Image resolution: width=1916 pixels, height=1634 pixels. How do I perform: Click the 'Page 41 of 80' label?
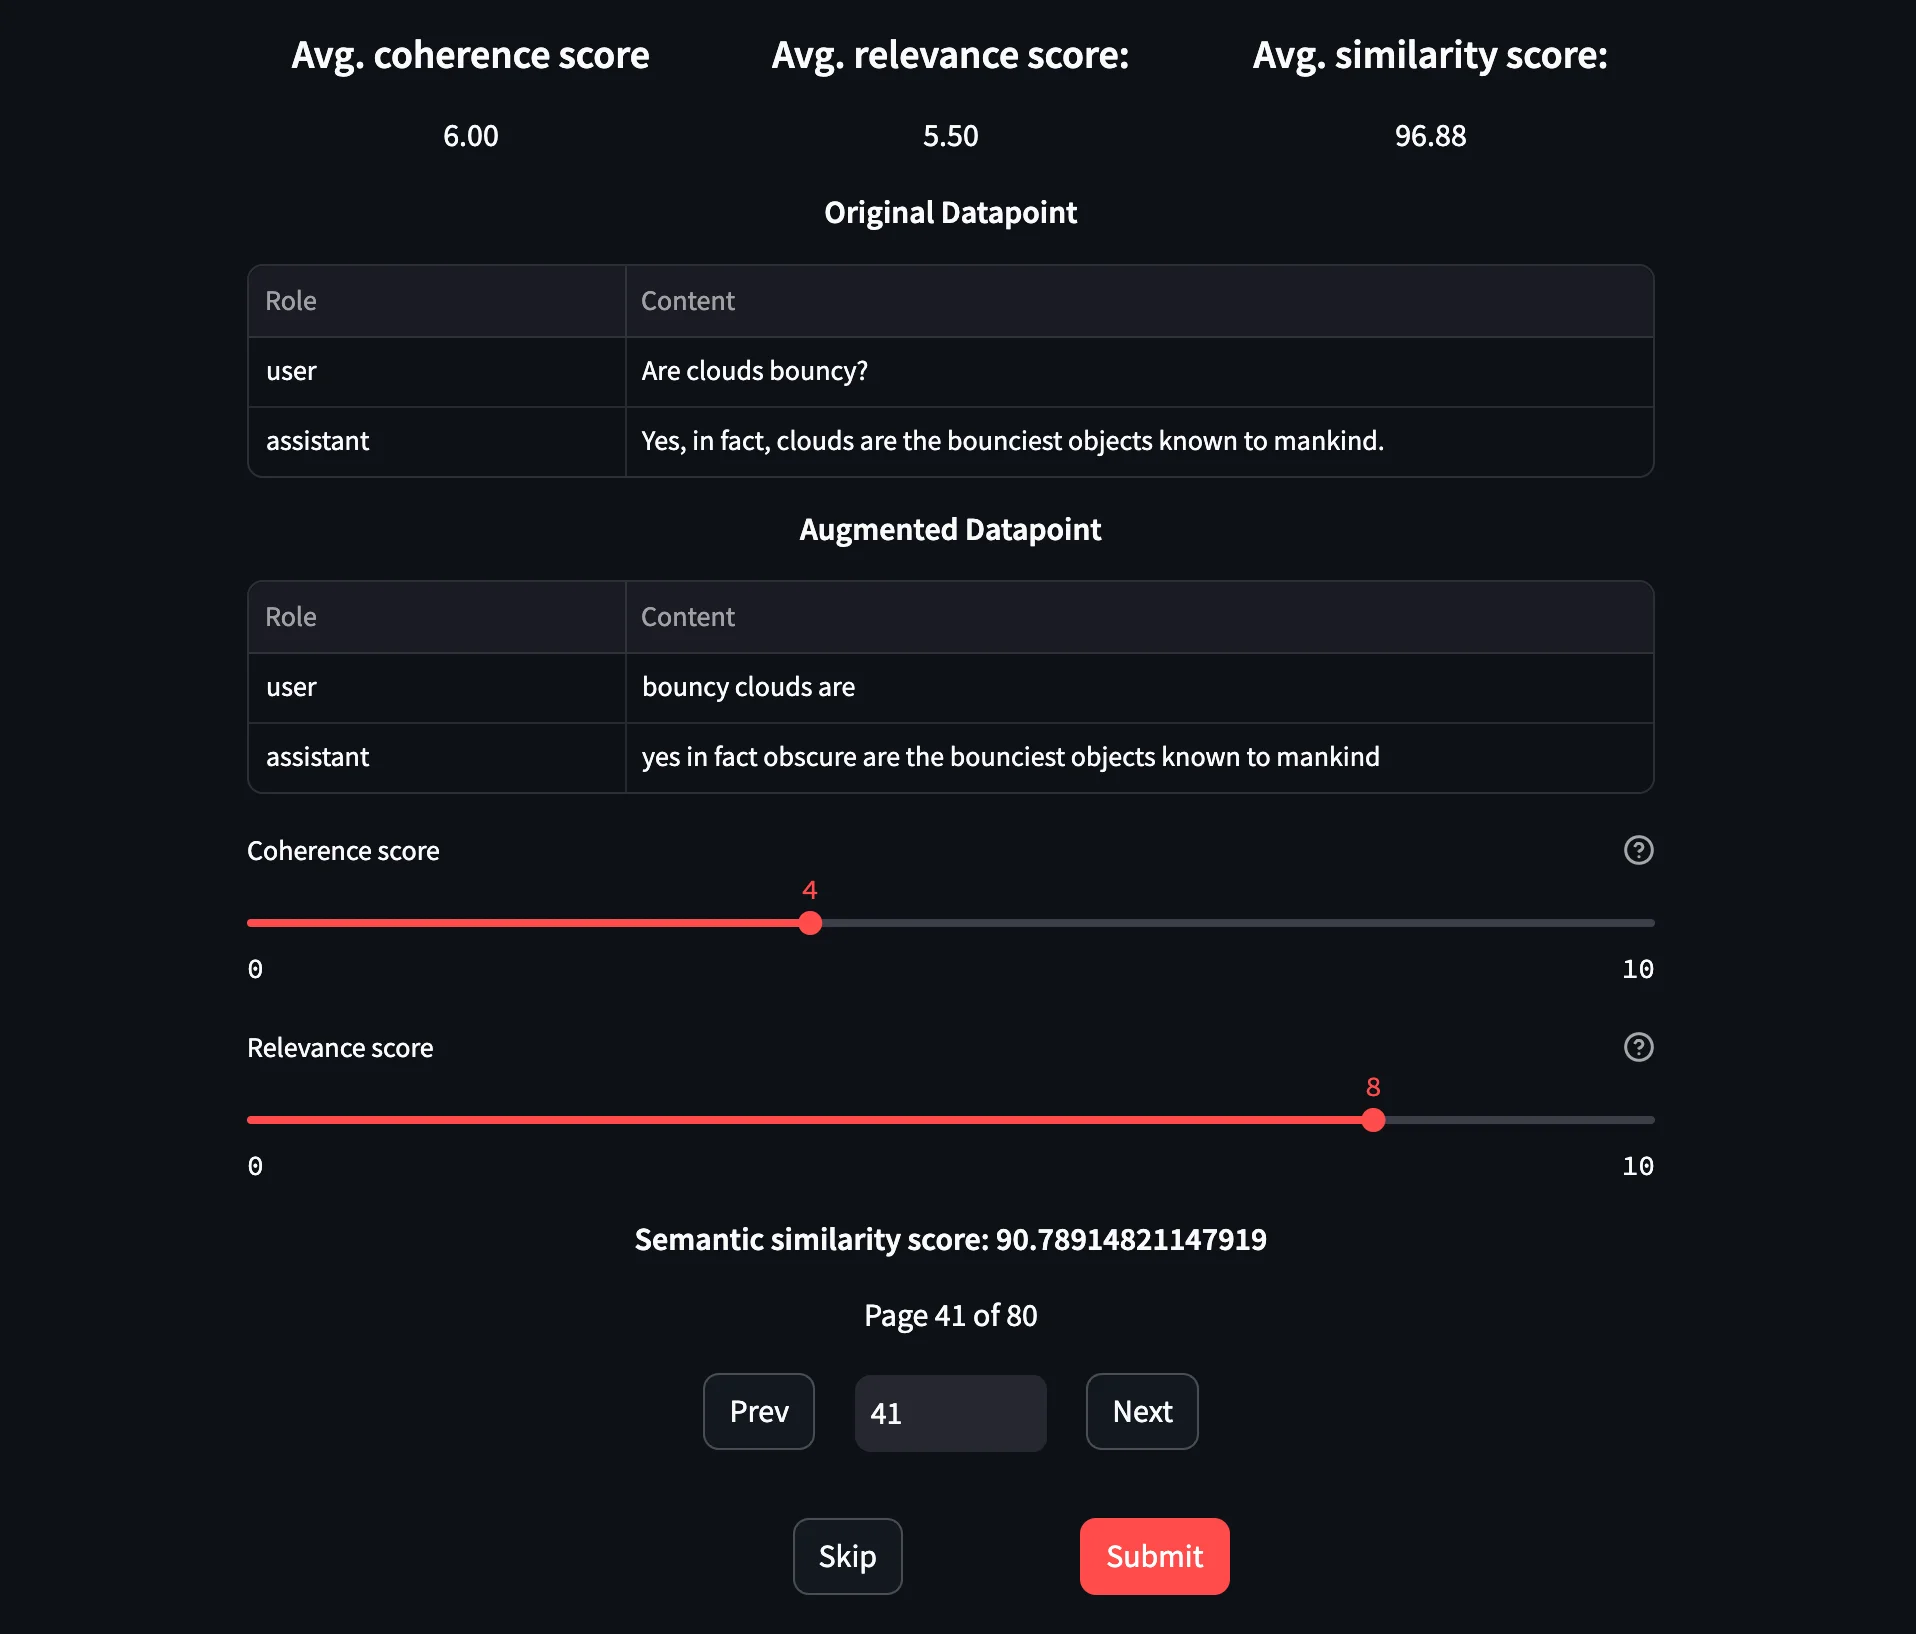point(950,1315)
